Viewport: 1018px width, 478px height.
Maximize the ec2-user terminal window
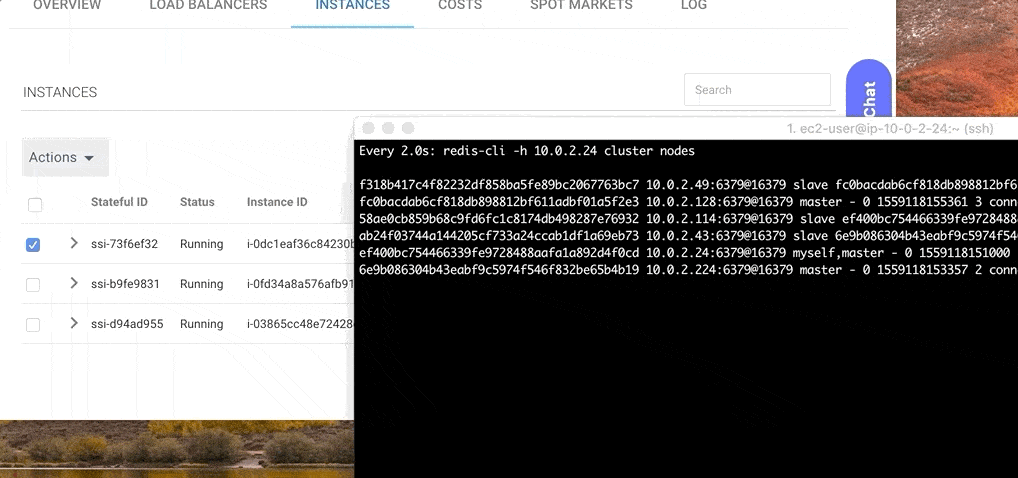click(x=408, y=128)
